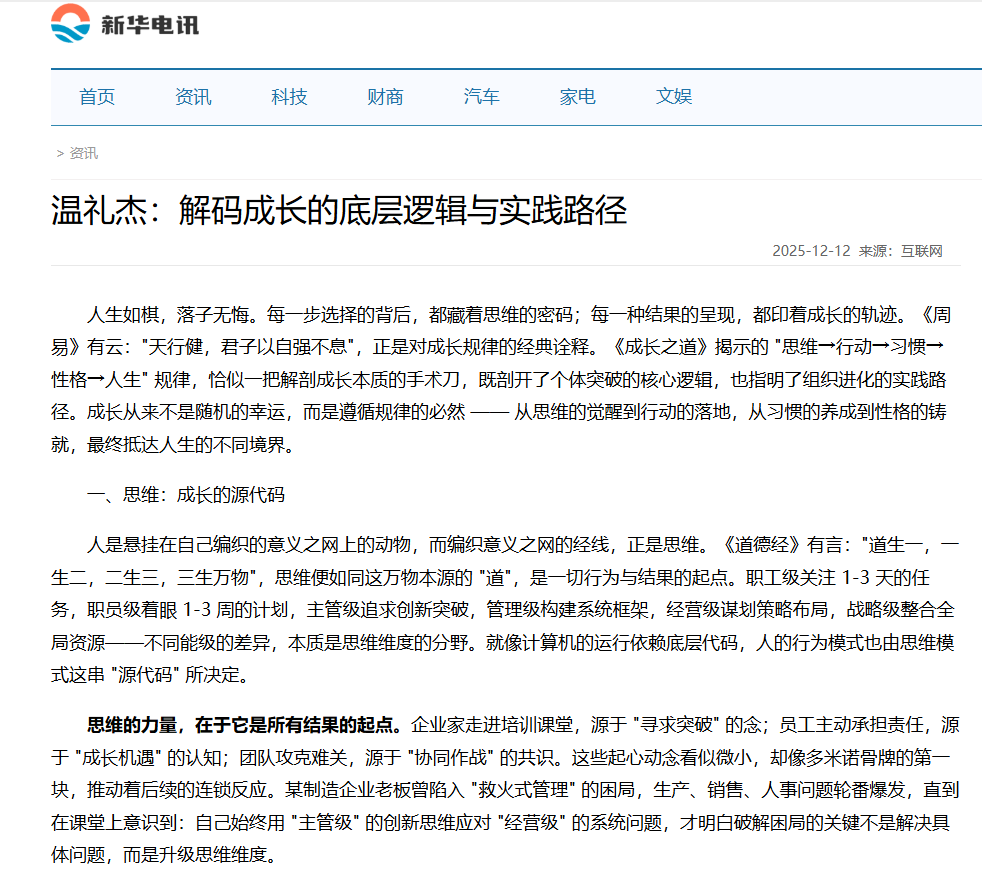This screenshot has height=881, width=982.
Task: Open the 汽车 section
Action: click(x=481, y=97)
